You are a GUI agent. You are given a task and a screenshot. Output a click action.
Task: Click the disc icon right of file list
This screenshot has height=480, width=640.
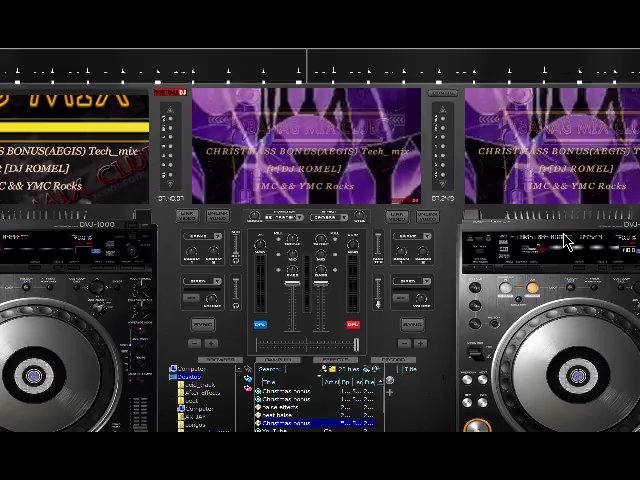(390, 380)
